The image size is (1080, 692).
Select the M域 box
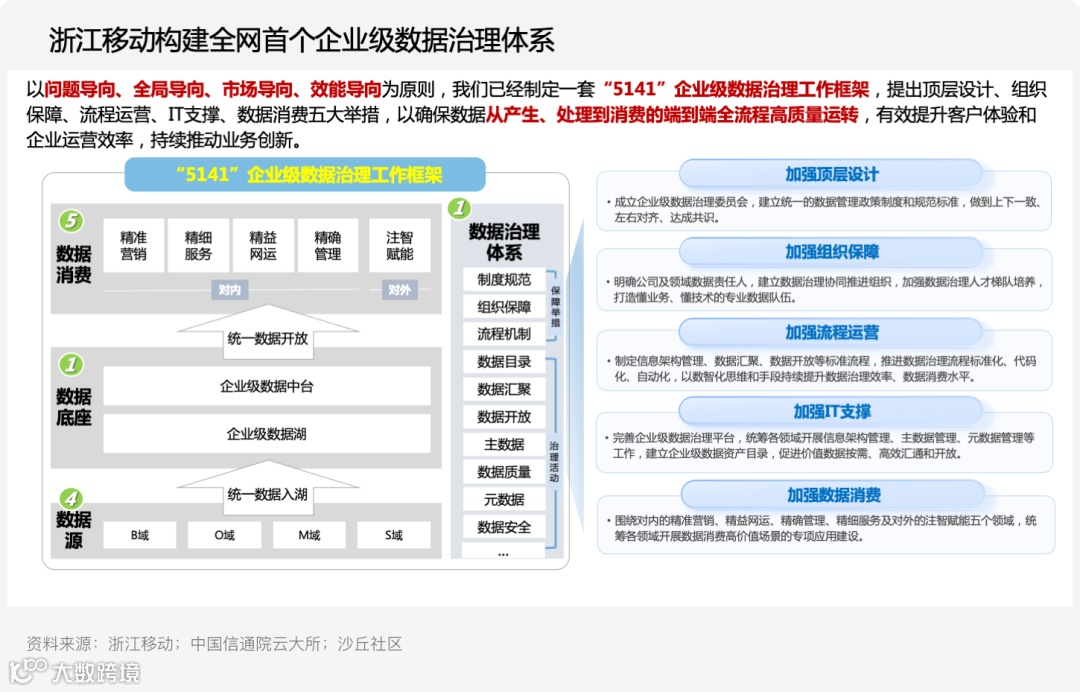coord(309,535)
